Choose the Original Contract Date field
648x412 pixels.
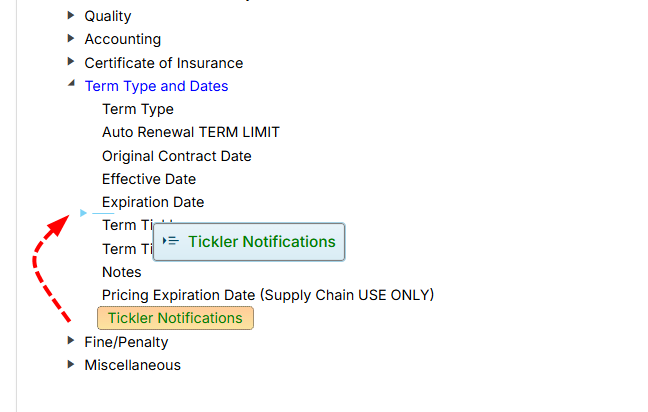click(176, 156)
